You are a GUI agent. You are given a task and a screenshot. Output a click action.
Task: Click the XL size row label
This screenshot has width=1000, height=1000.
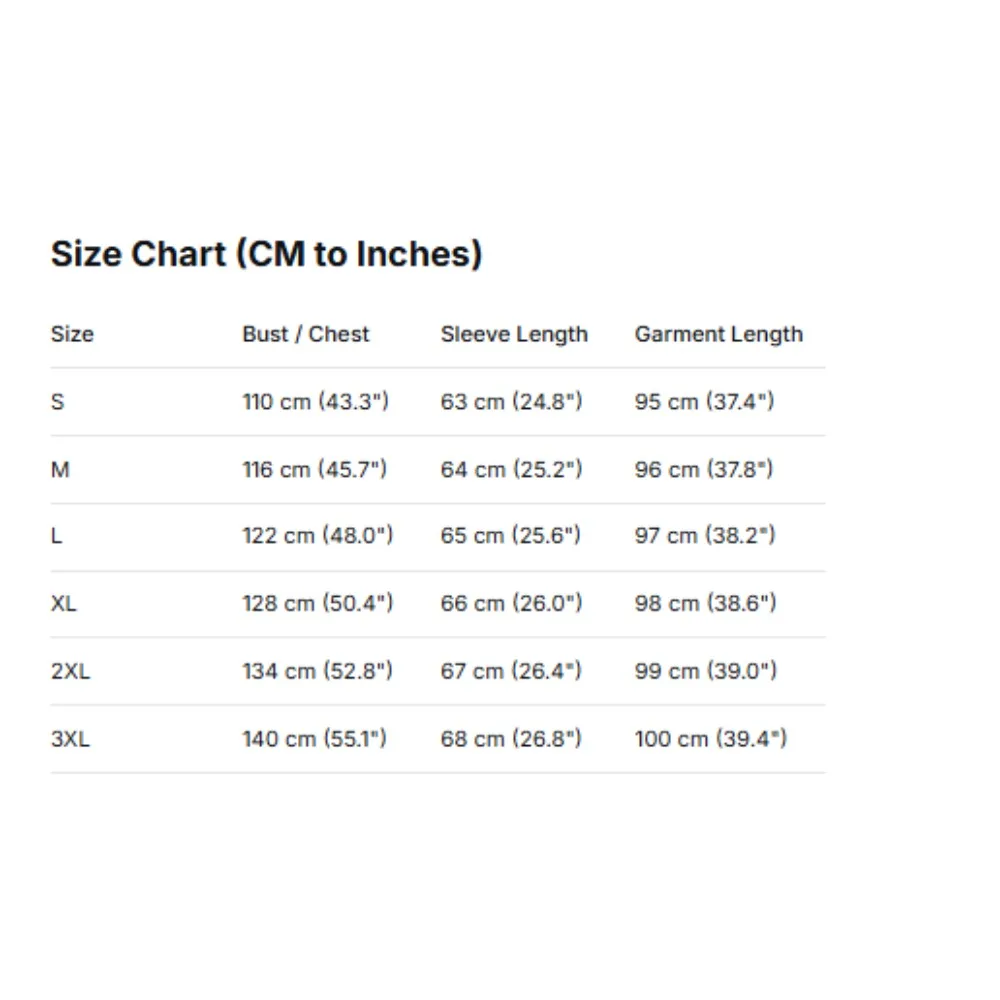[64, 603]
